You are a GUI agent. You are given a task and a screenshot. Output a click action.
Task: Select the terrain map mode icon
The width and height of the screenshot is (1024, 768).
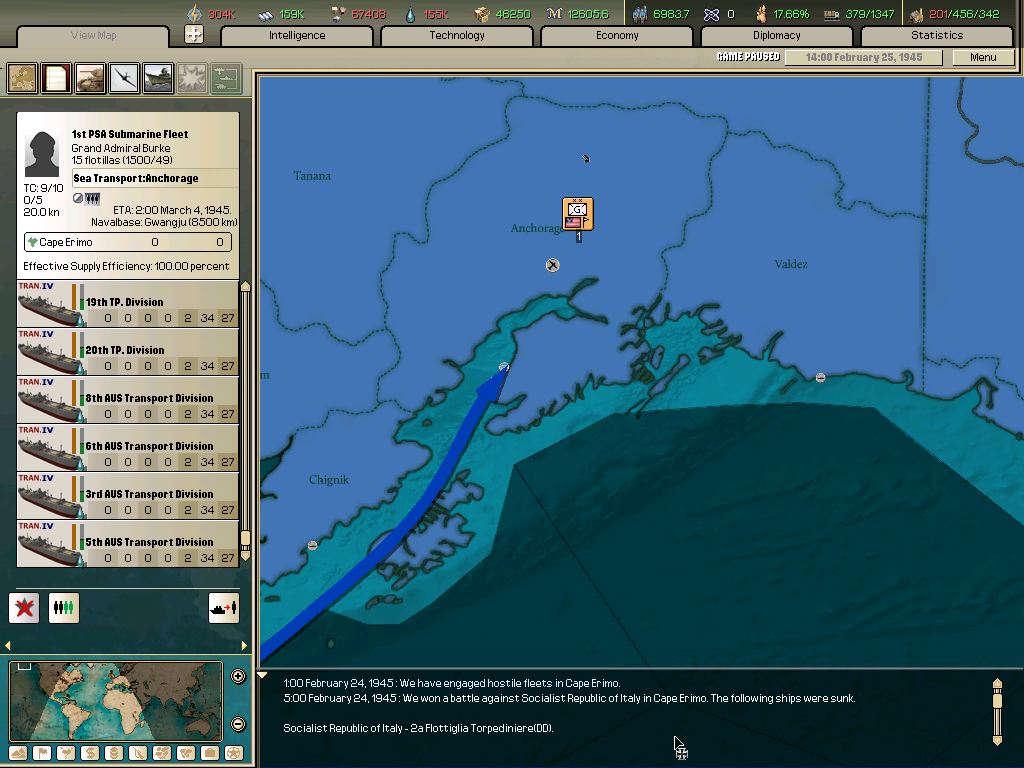point(18,753)
